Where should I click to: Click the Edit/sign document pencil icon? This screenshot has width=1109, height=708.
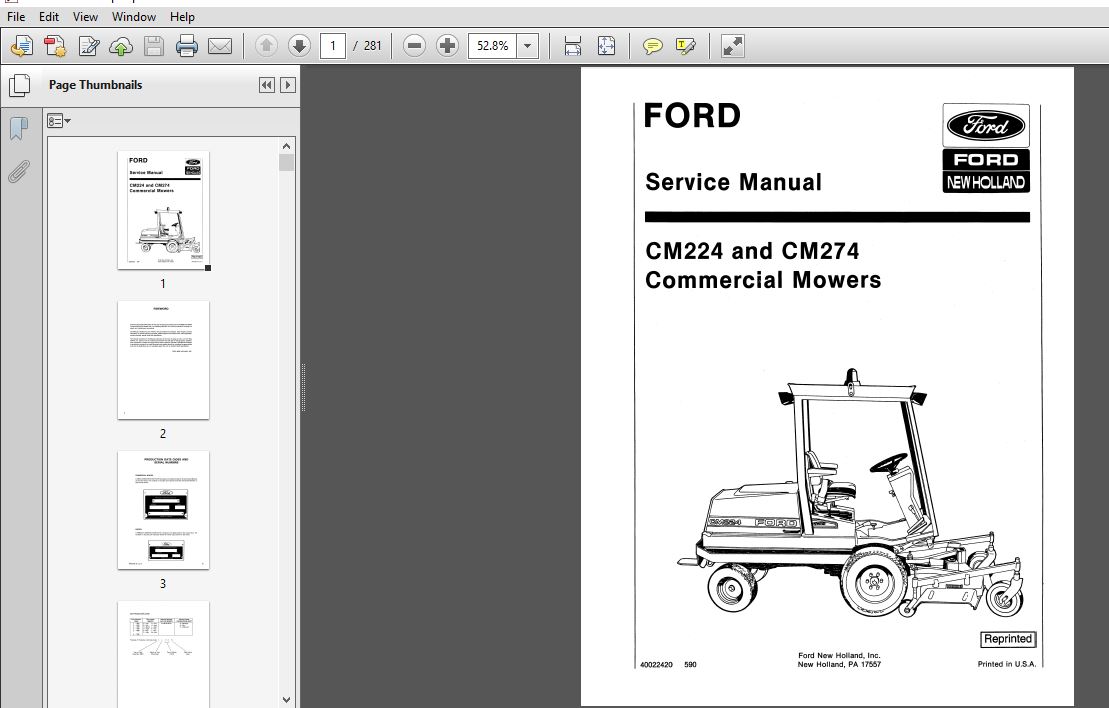click(x=88, y=47)
